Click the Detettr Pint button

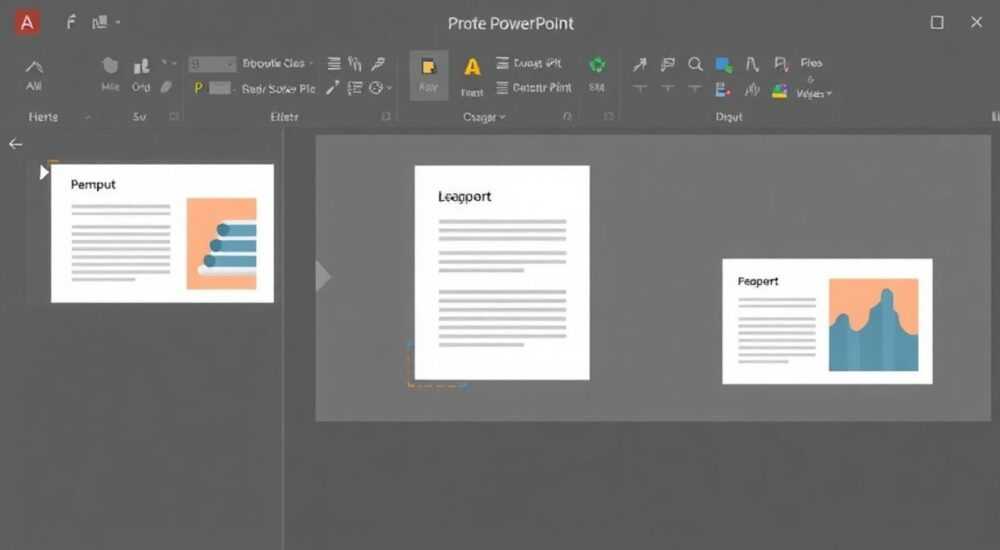(x=534, y=87)
